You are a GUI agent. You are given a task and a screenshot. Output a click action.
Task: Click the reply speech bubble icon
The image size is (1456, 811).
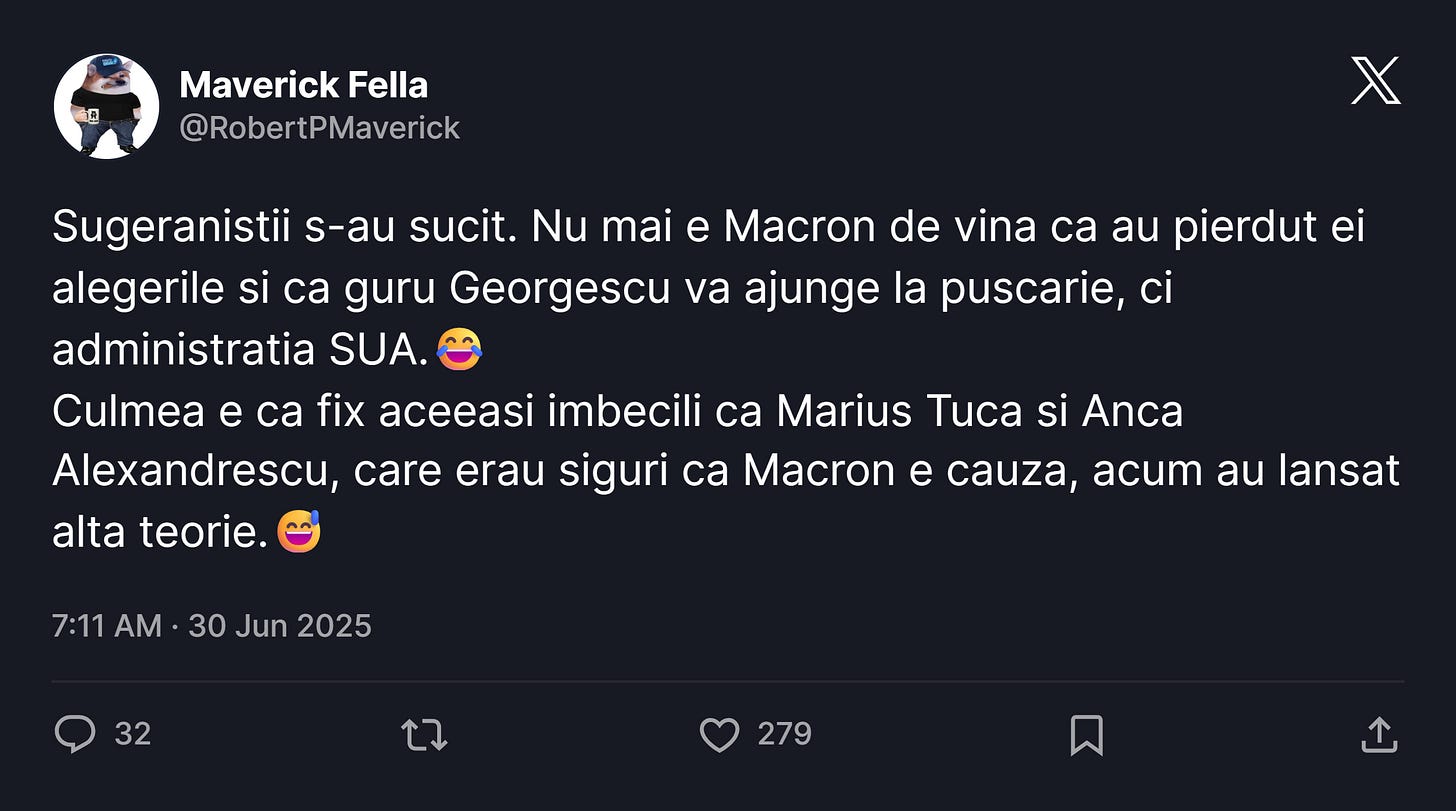[x=74, y=735]
